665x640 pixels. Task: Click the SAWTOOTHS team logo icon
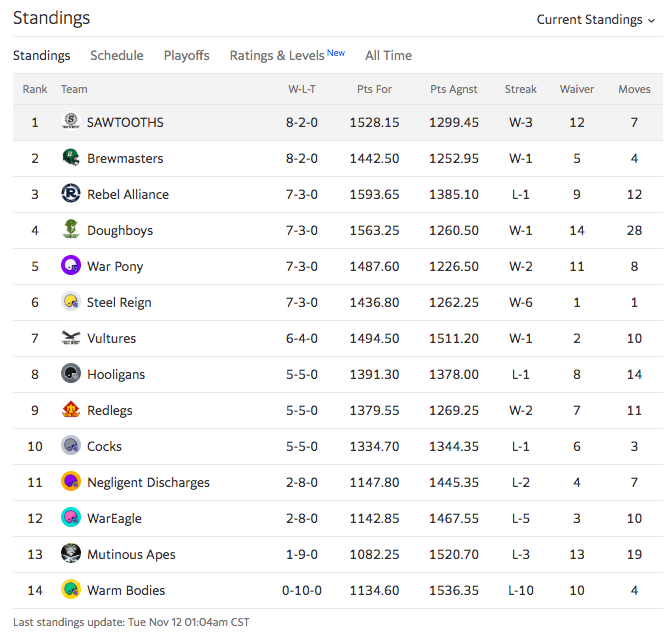click(71, 122)
